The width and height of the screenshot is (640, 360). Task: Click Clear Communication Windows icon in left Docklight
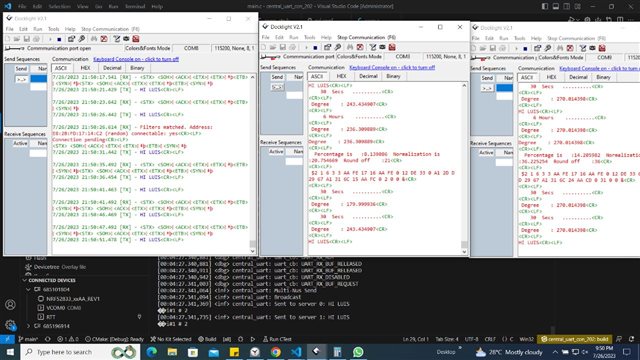(104, 39)
